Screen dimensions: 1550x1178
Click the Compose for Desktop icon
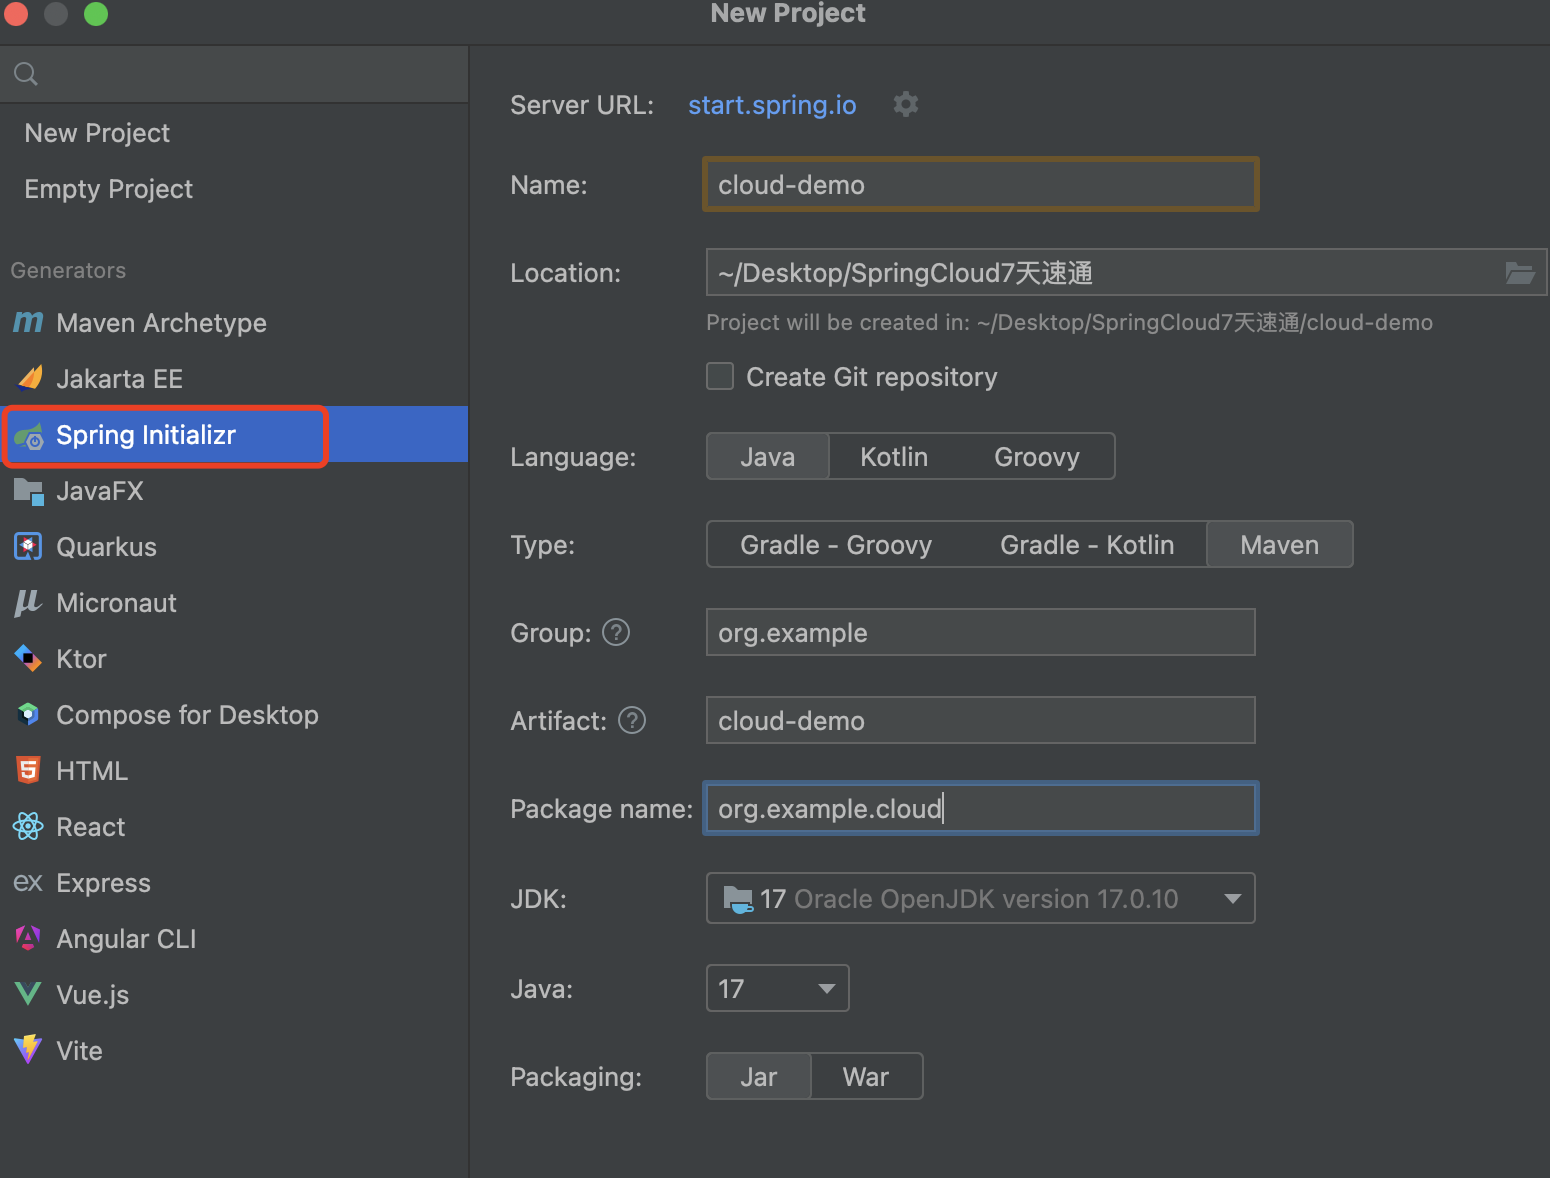click(28, 714)
